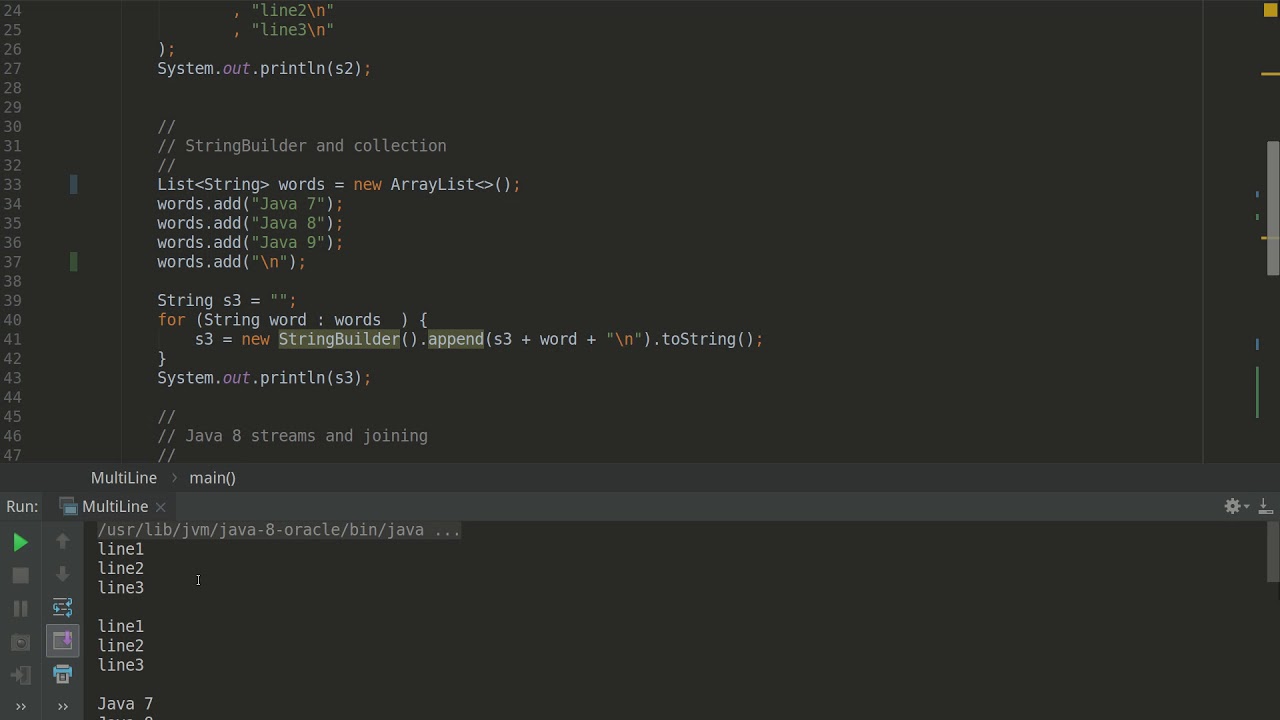Click the List<String> words declaration
Viewport: 1280px width, 720px height.
[339, 184]
